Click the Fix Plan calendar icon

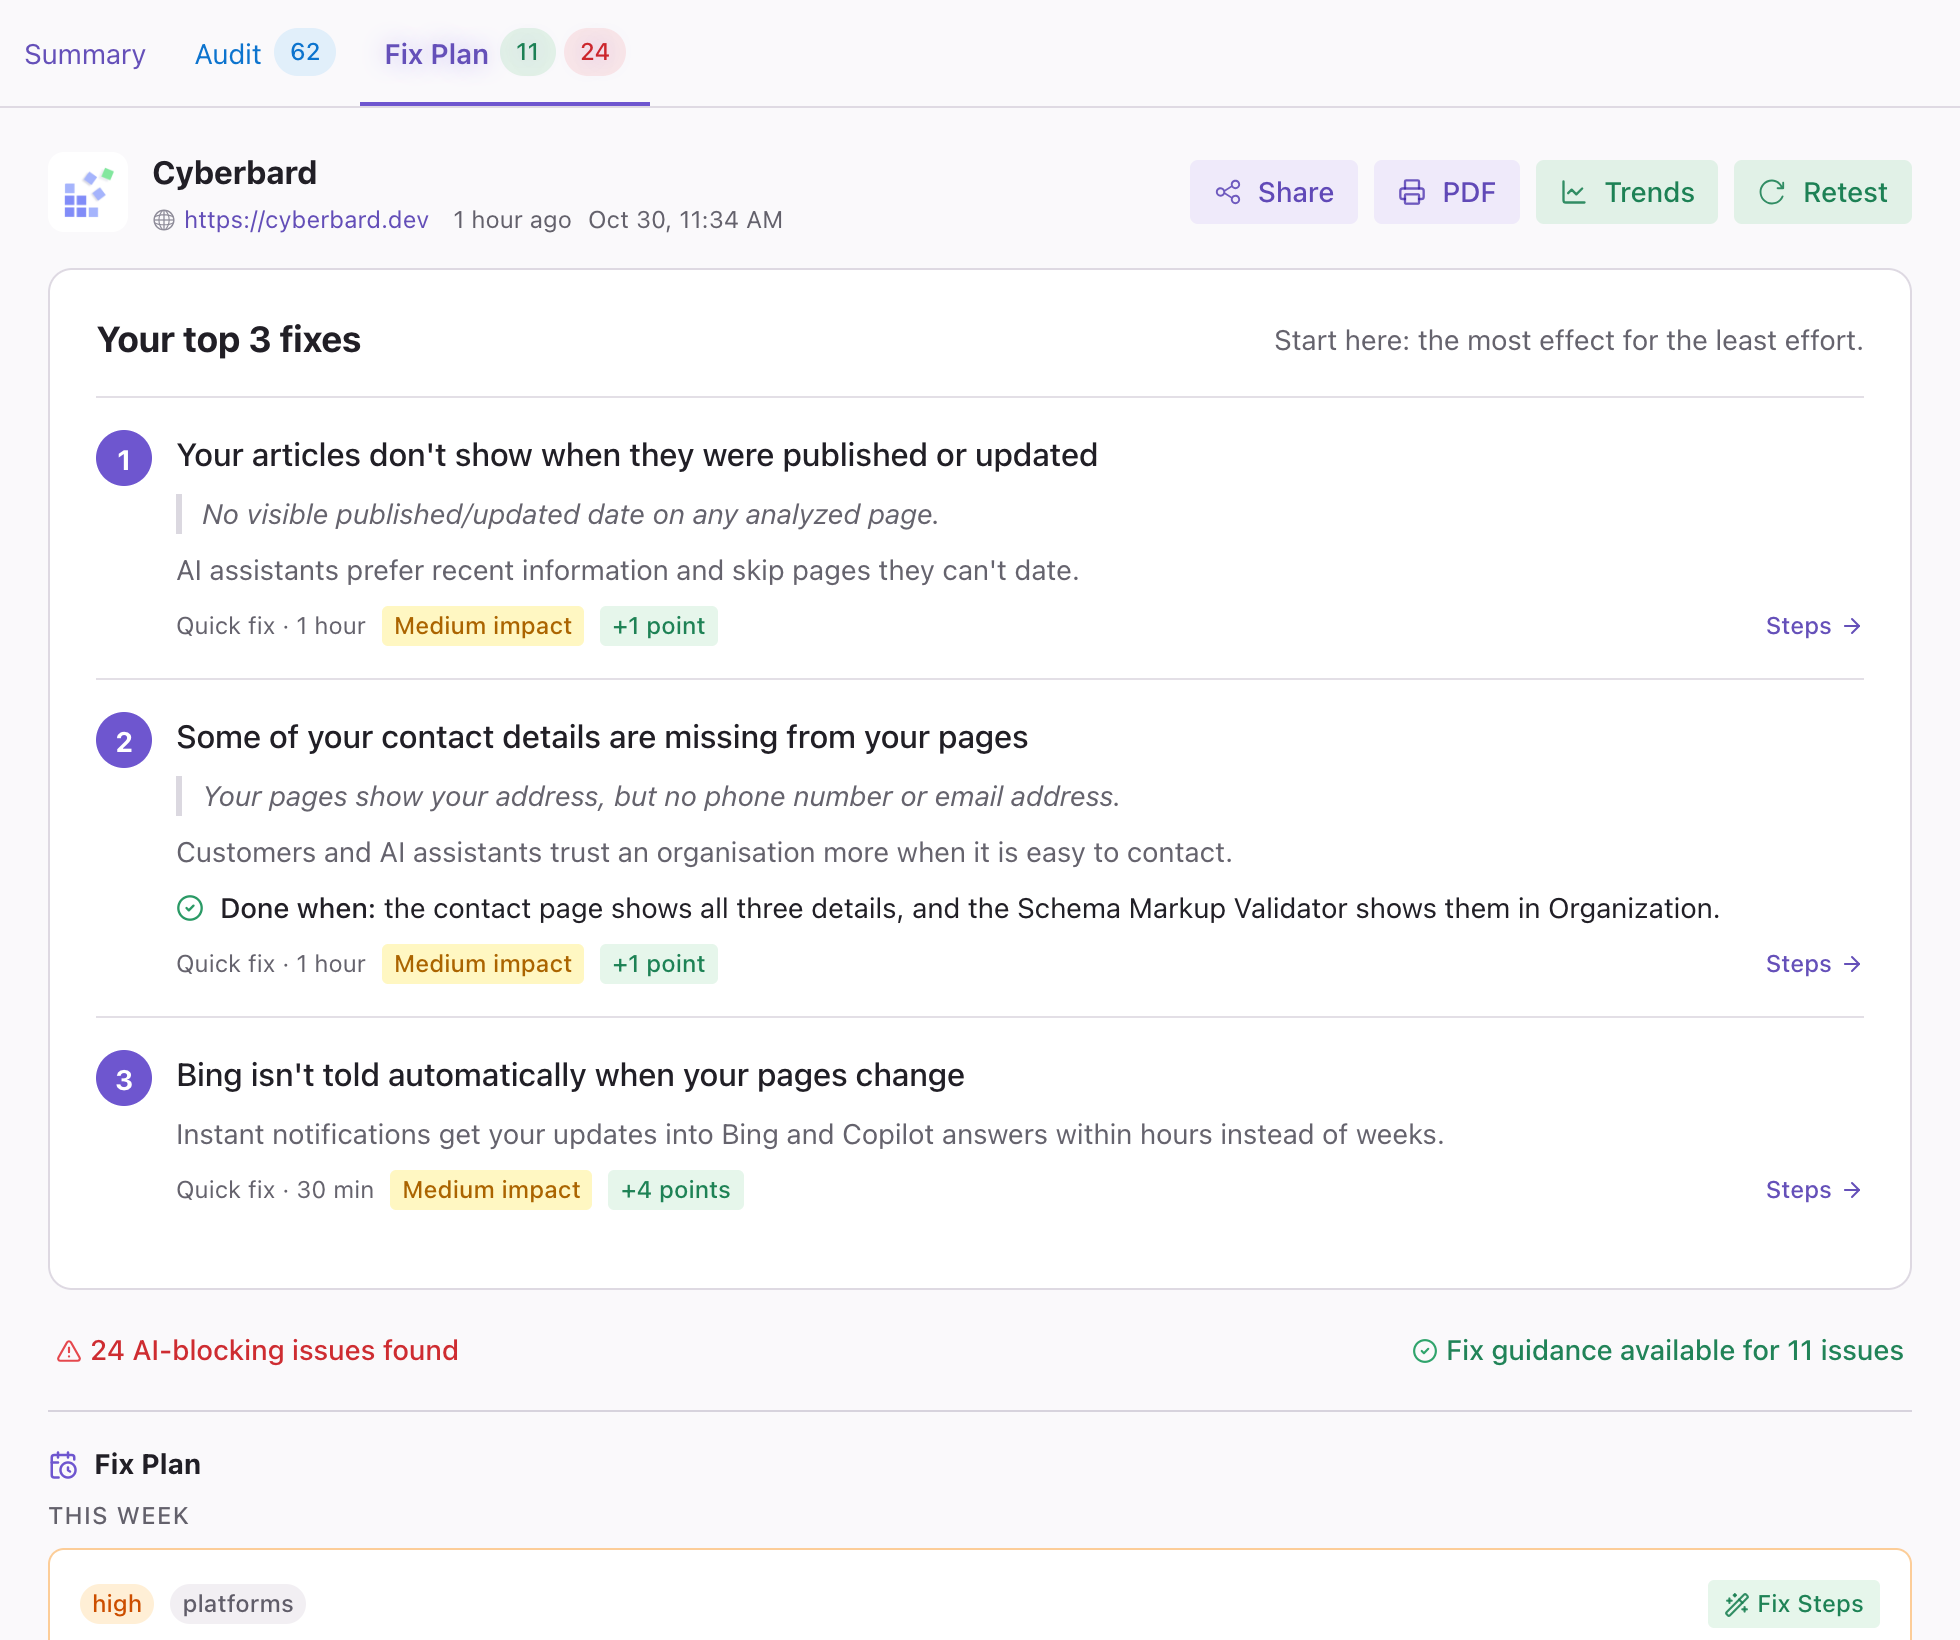click(64, 1466)
